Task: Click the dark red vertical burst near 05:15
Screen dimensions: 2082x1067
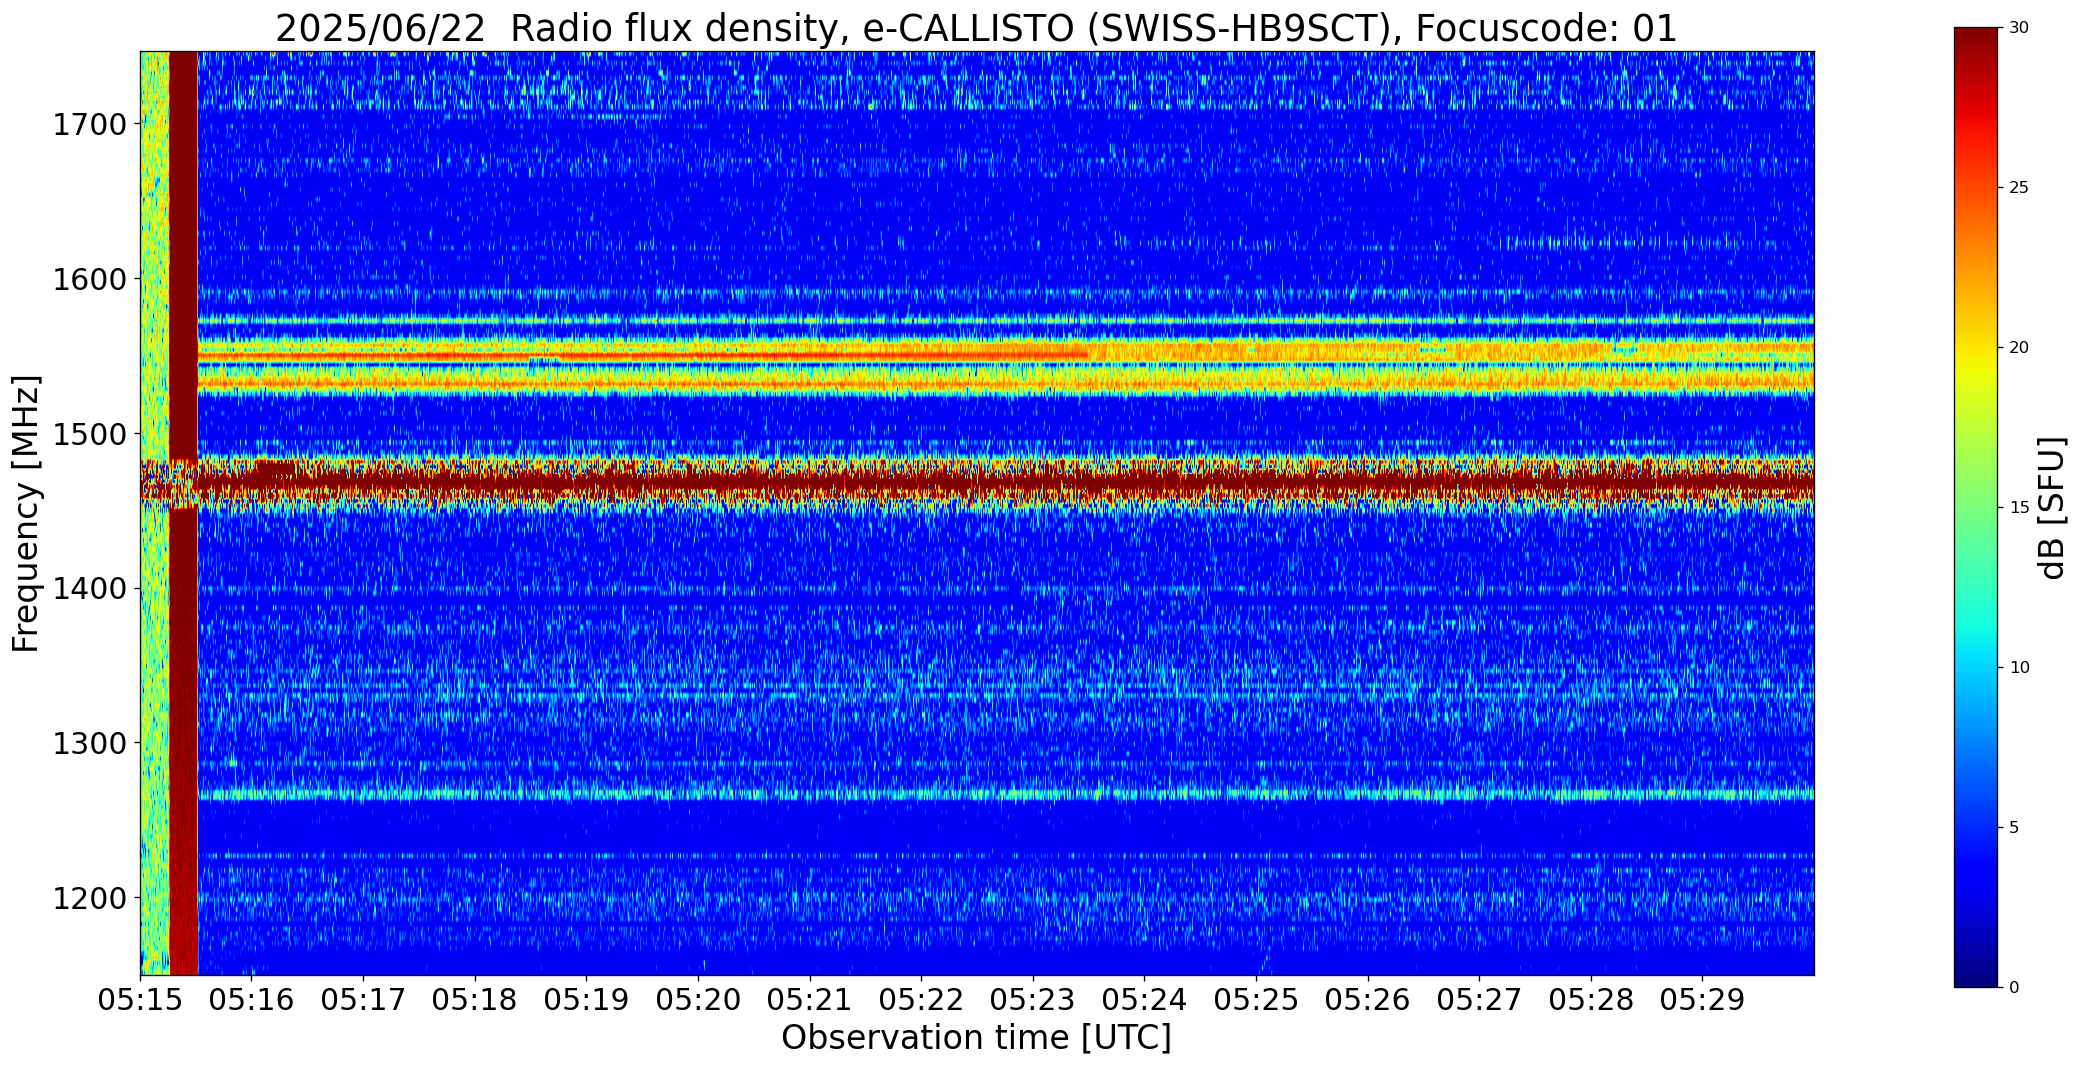Action: [183, 513]
